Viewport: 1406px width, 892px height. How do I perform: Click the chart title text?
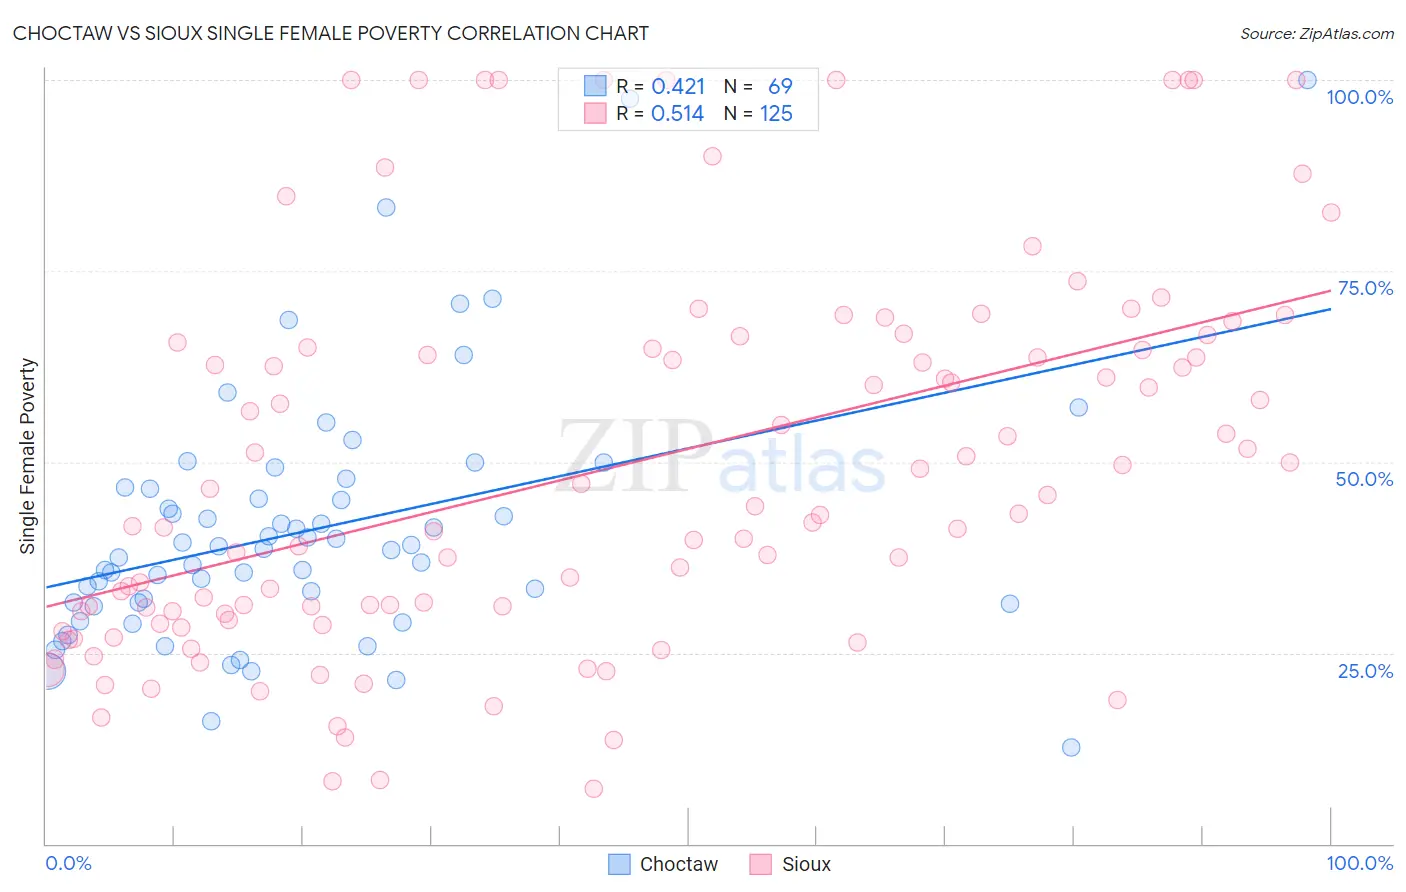coord(331,33)
